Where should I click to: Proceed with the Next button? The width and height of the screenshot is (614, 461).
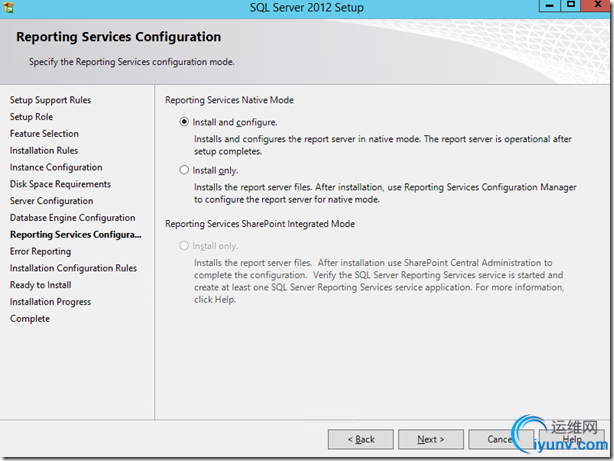431,439
